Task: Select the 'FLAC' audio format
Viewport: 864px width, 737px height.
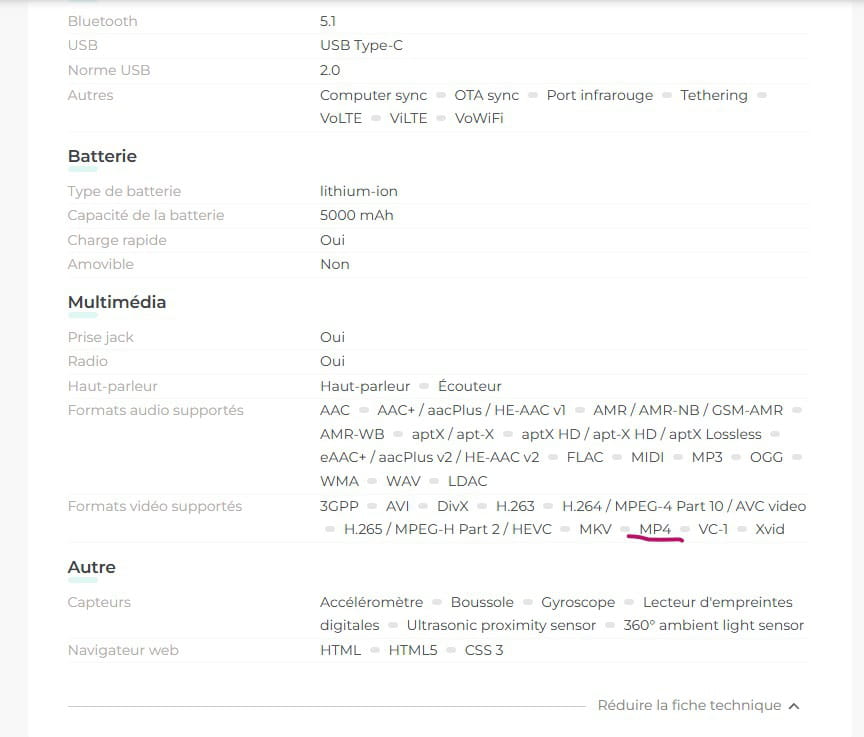Action: [x=585, y=457]
